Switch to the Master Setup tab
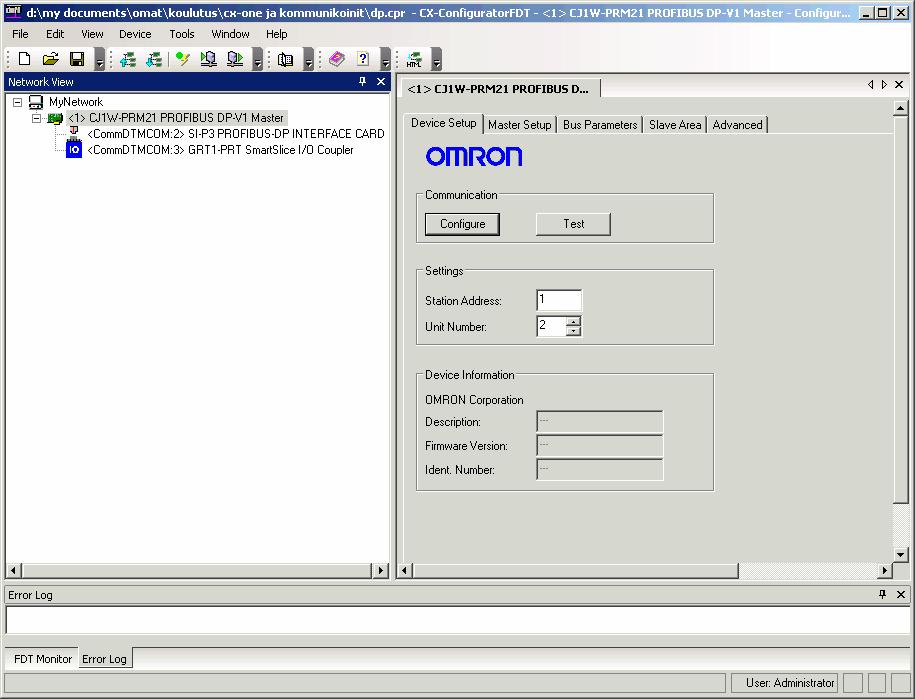Screen dimensions: 915x699 pos(519,125)
